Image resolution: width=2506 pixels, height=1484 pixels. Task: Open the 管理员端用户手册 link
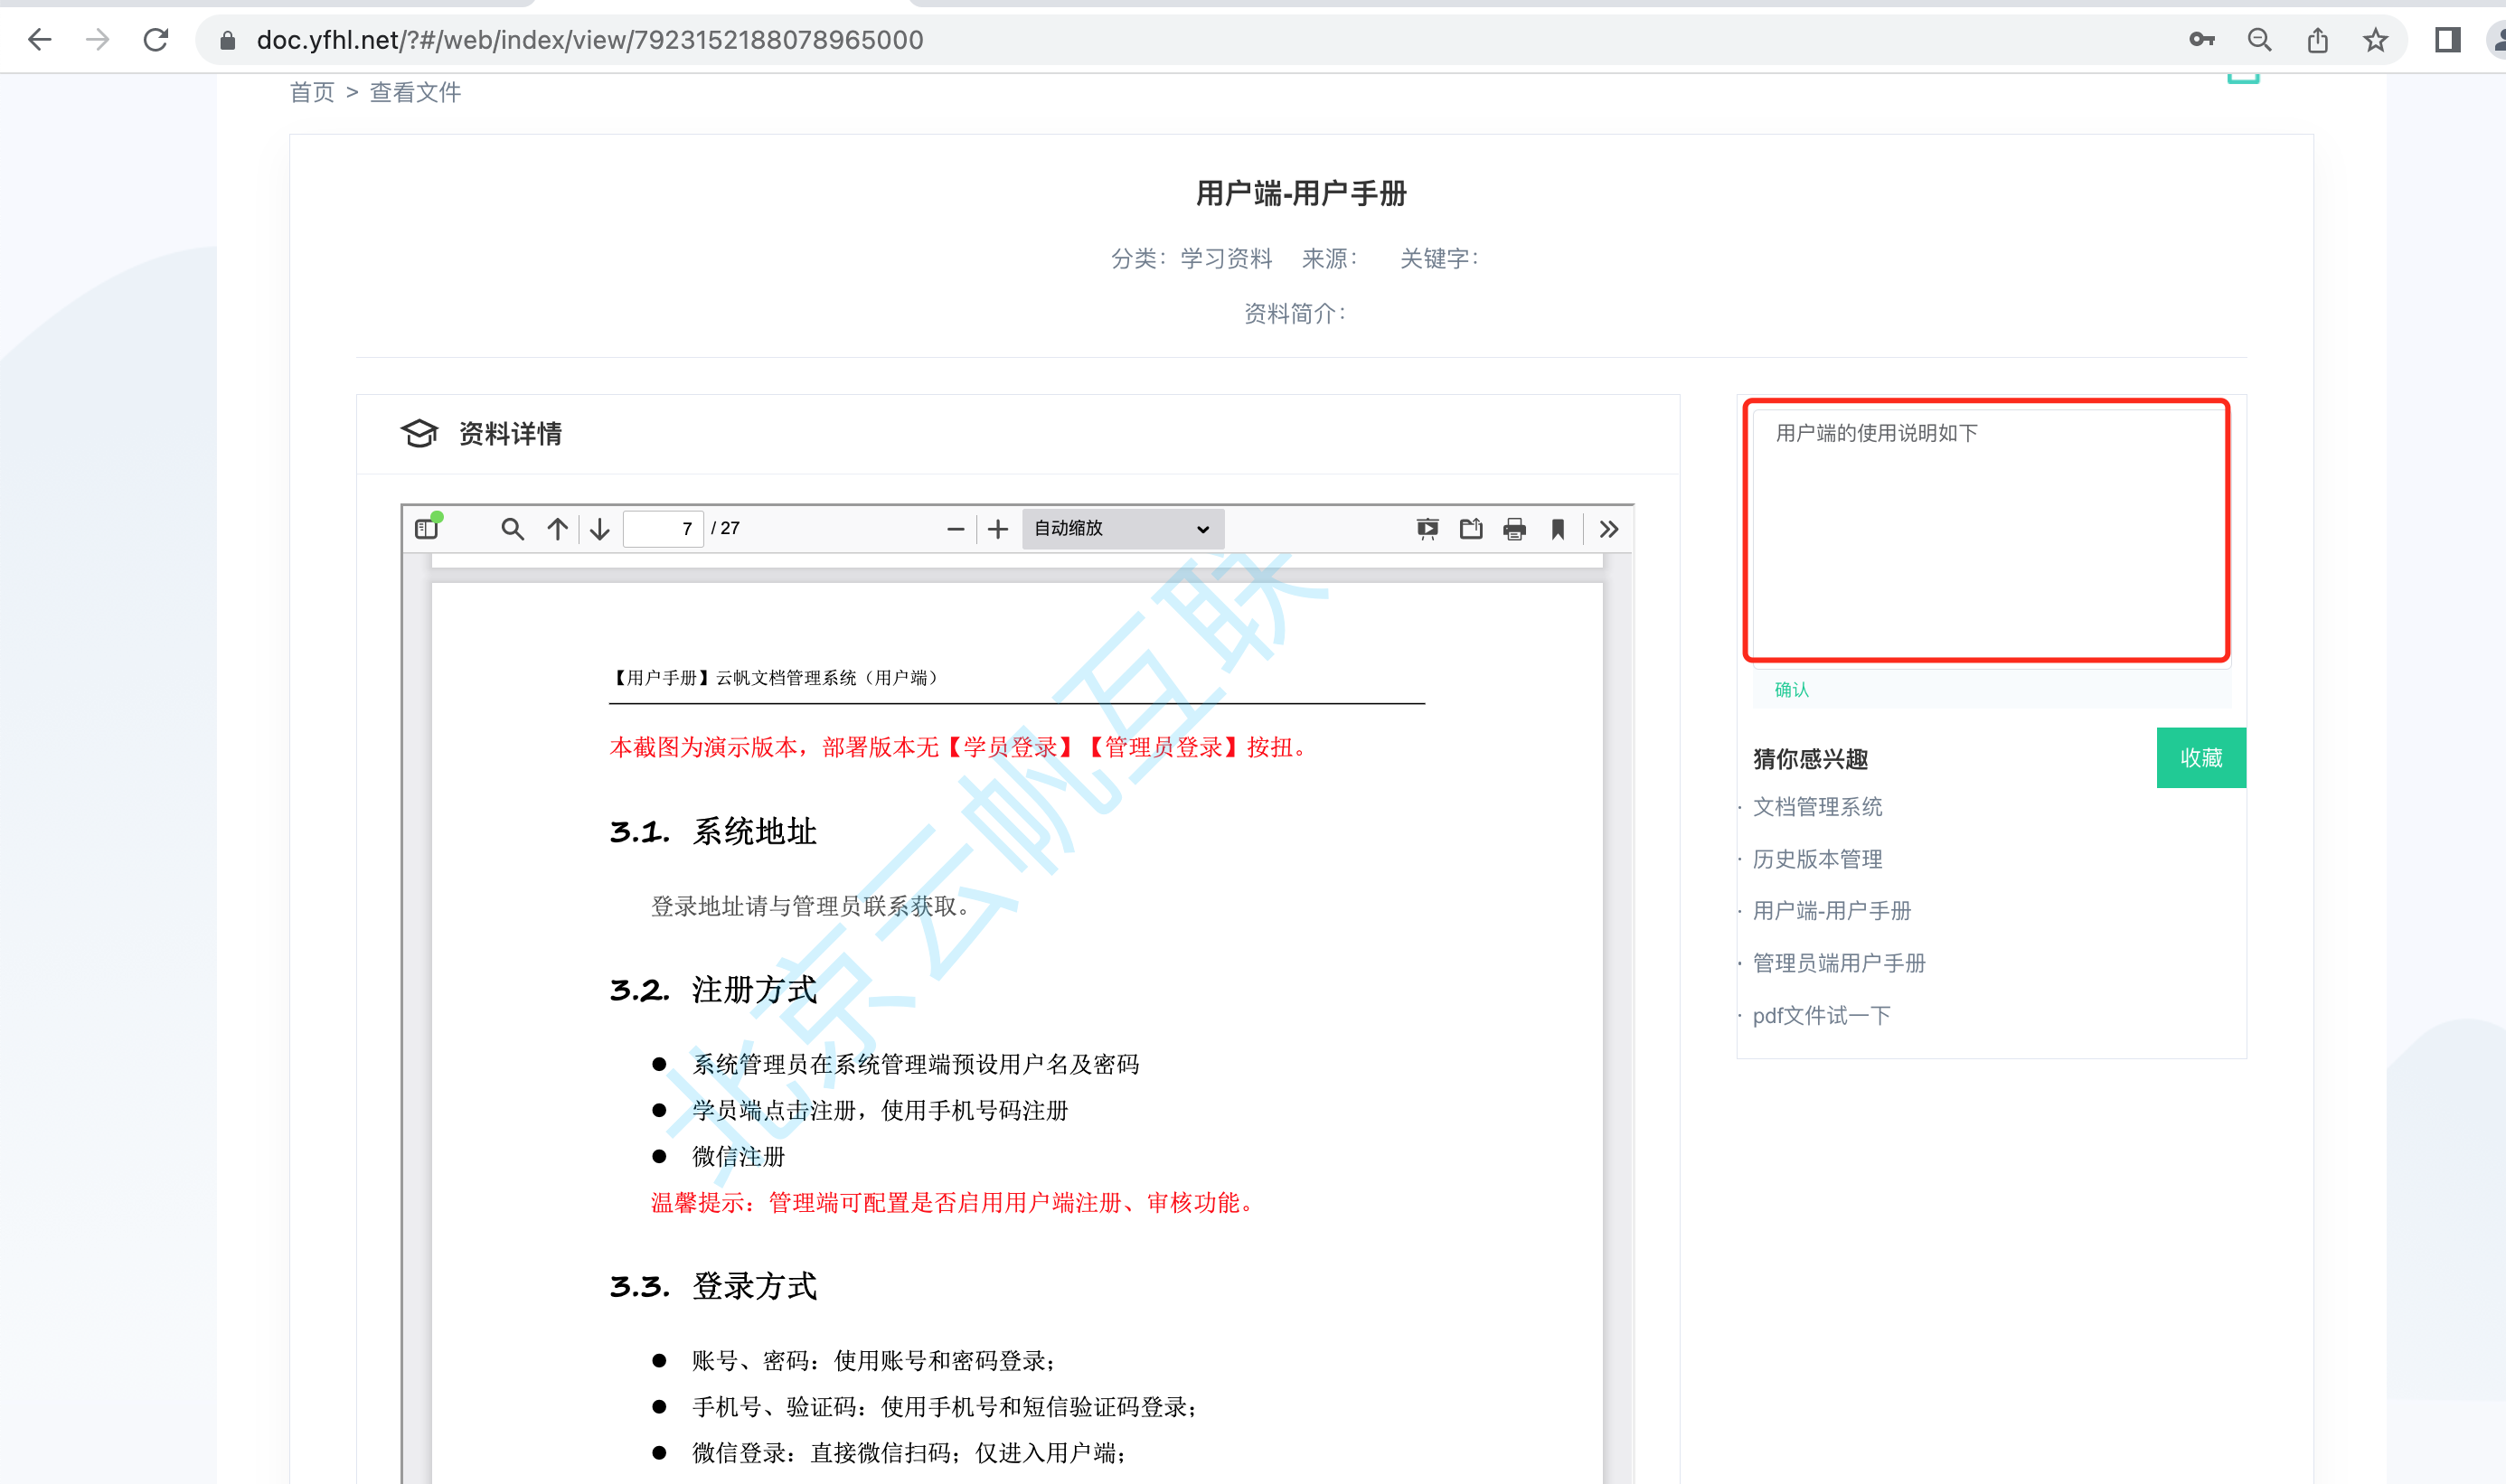pos(1838,963)
